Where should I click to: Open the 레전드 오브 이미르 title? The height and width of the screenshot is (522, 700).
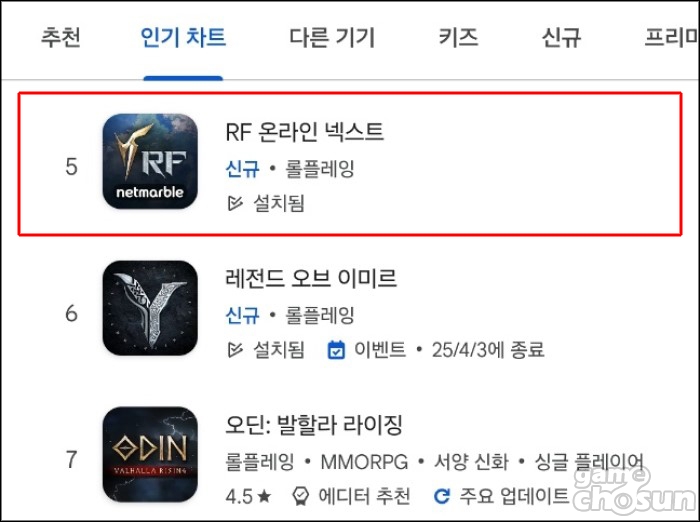(311, 278)
